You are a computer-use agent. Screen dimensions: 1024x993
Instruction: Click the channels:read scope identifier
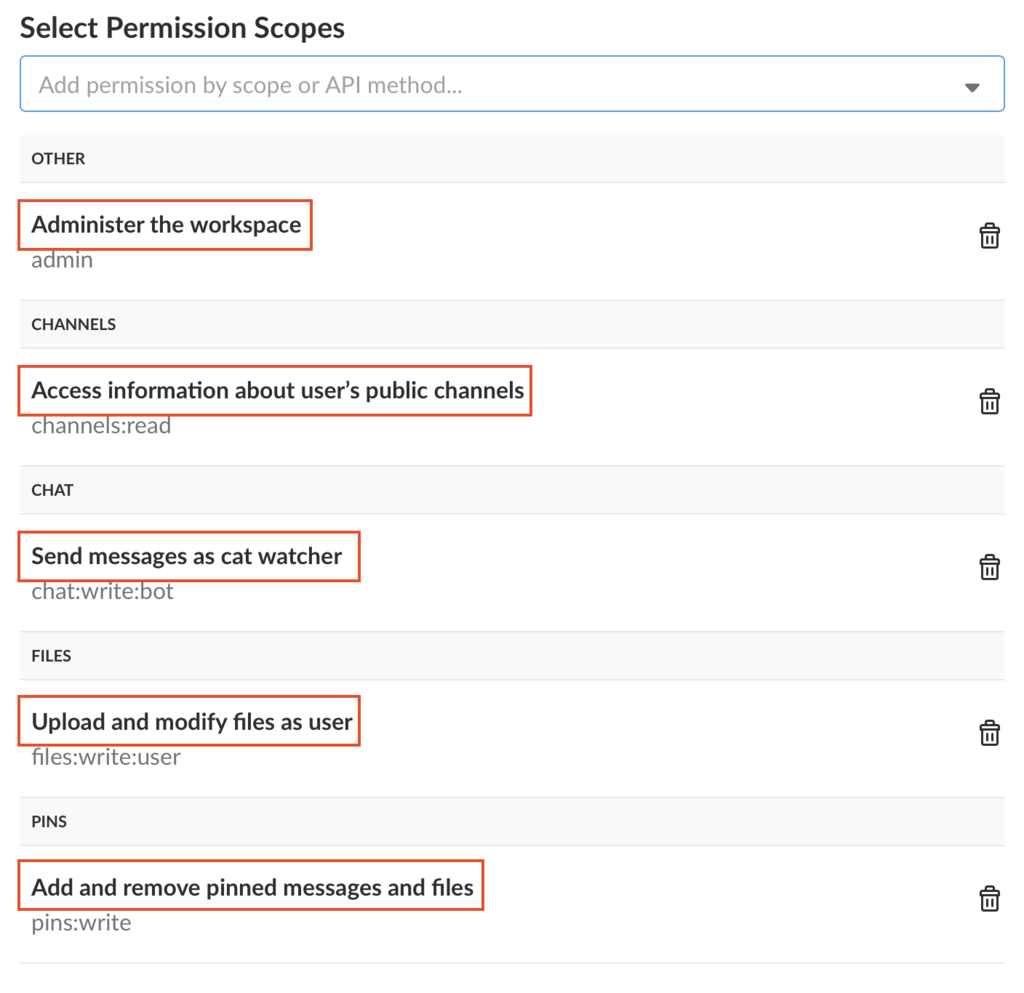coord(101,426)
